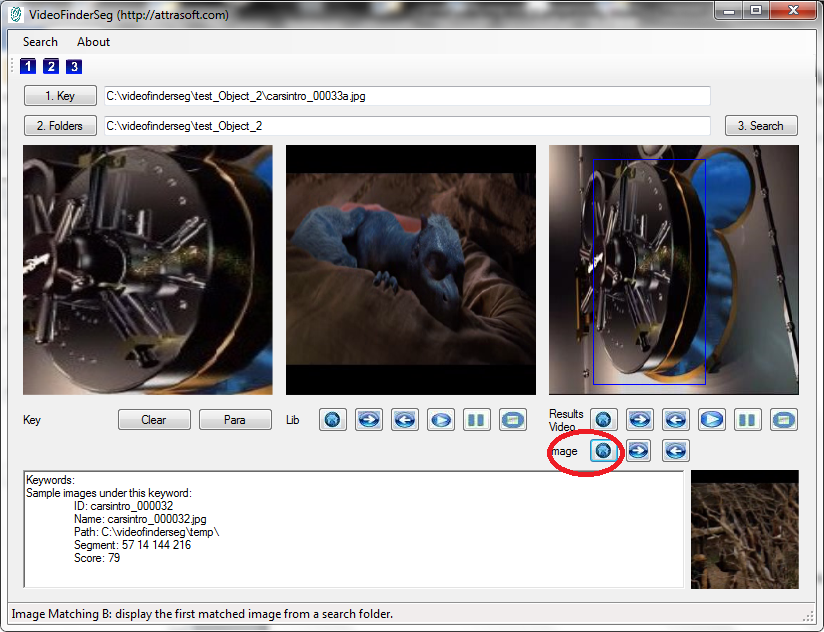
Task: Play the Results Video
Action: tap(712, 420)
